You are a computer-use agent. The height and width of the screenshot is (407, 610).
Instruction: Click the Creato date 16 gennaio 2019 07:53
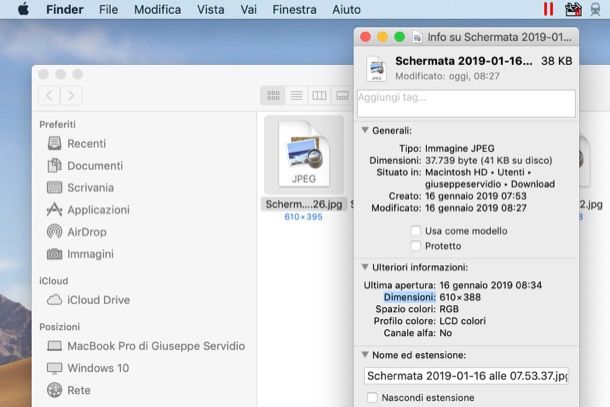[475, 196]
